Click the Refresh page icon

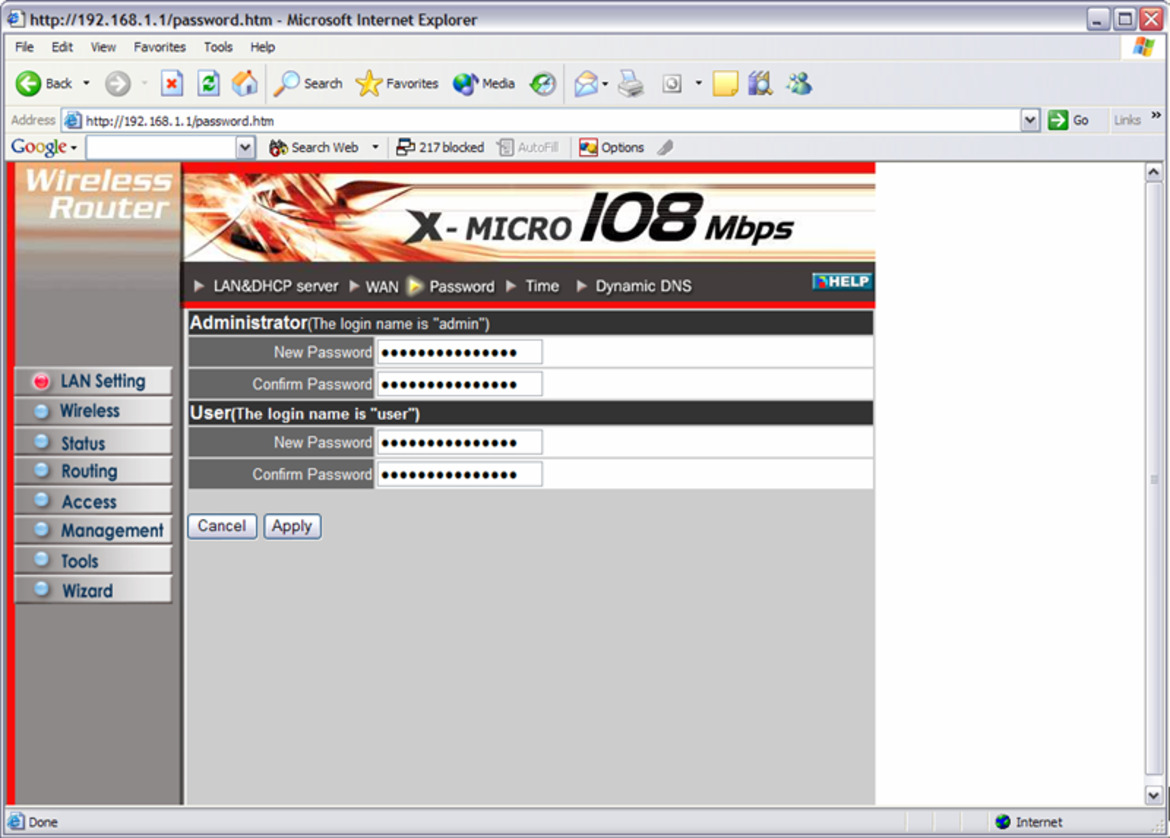click(208, 84)
